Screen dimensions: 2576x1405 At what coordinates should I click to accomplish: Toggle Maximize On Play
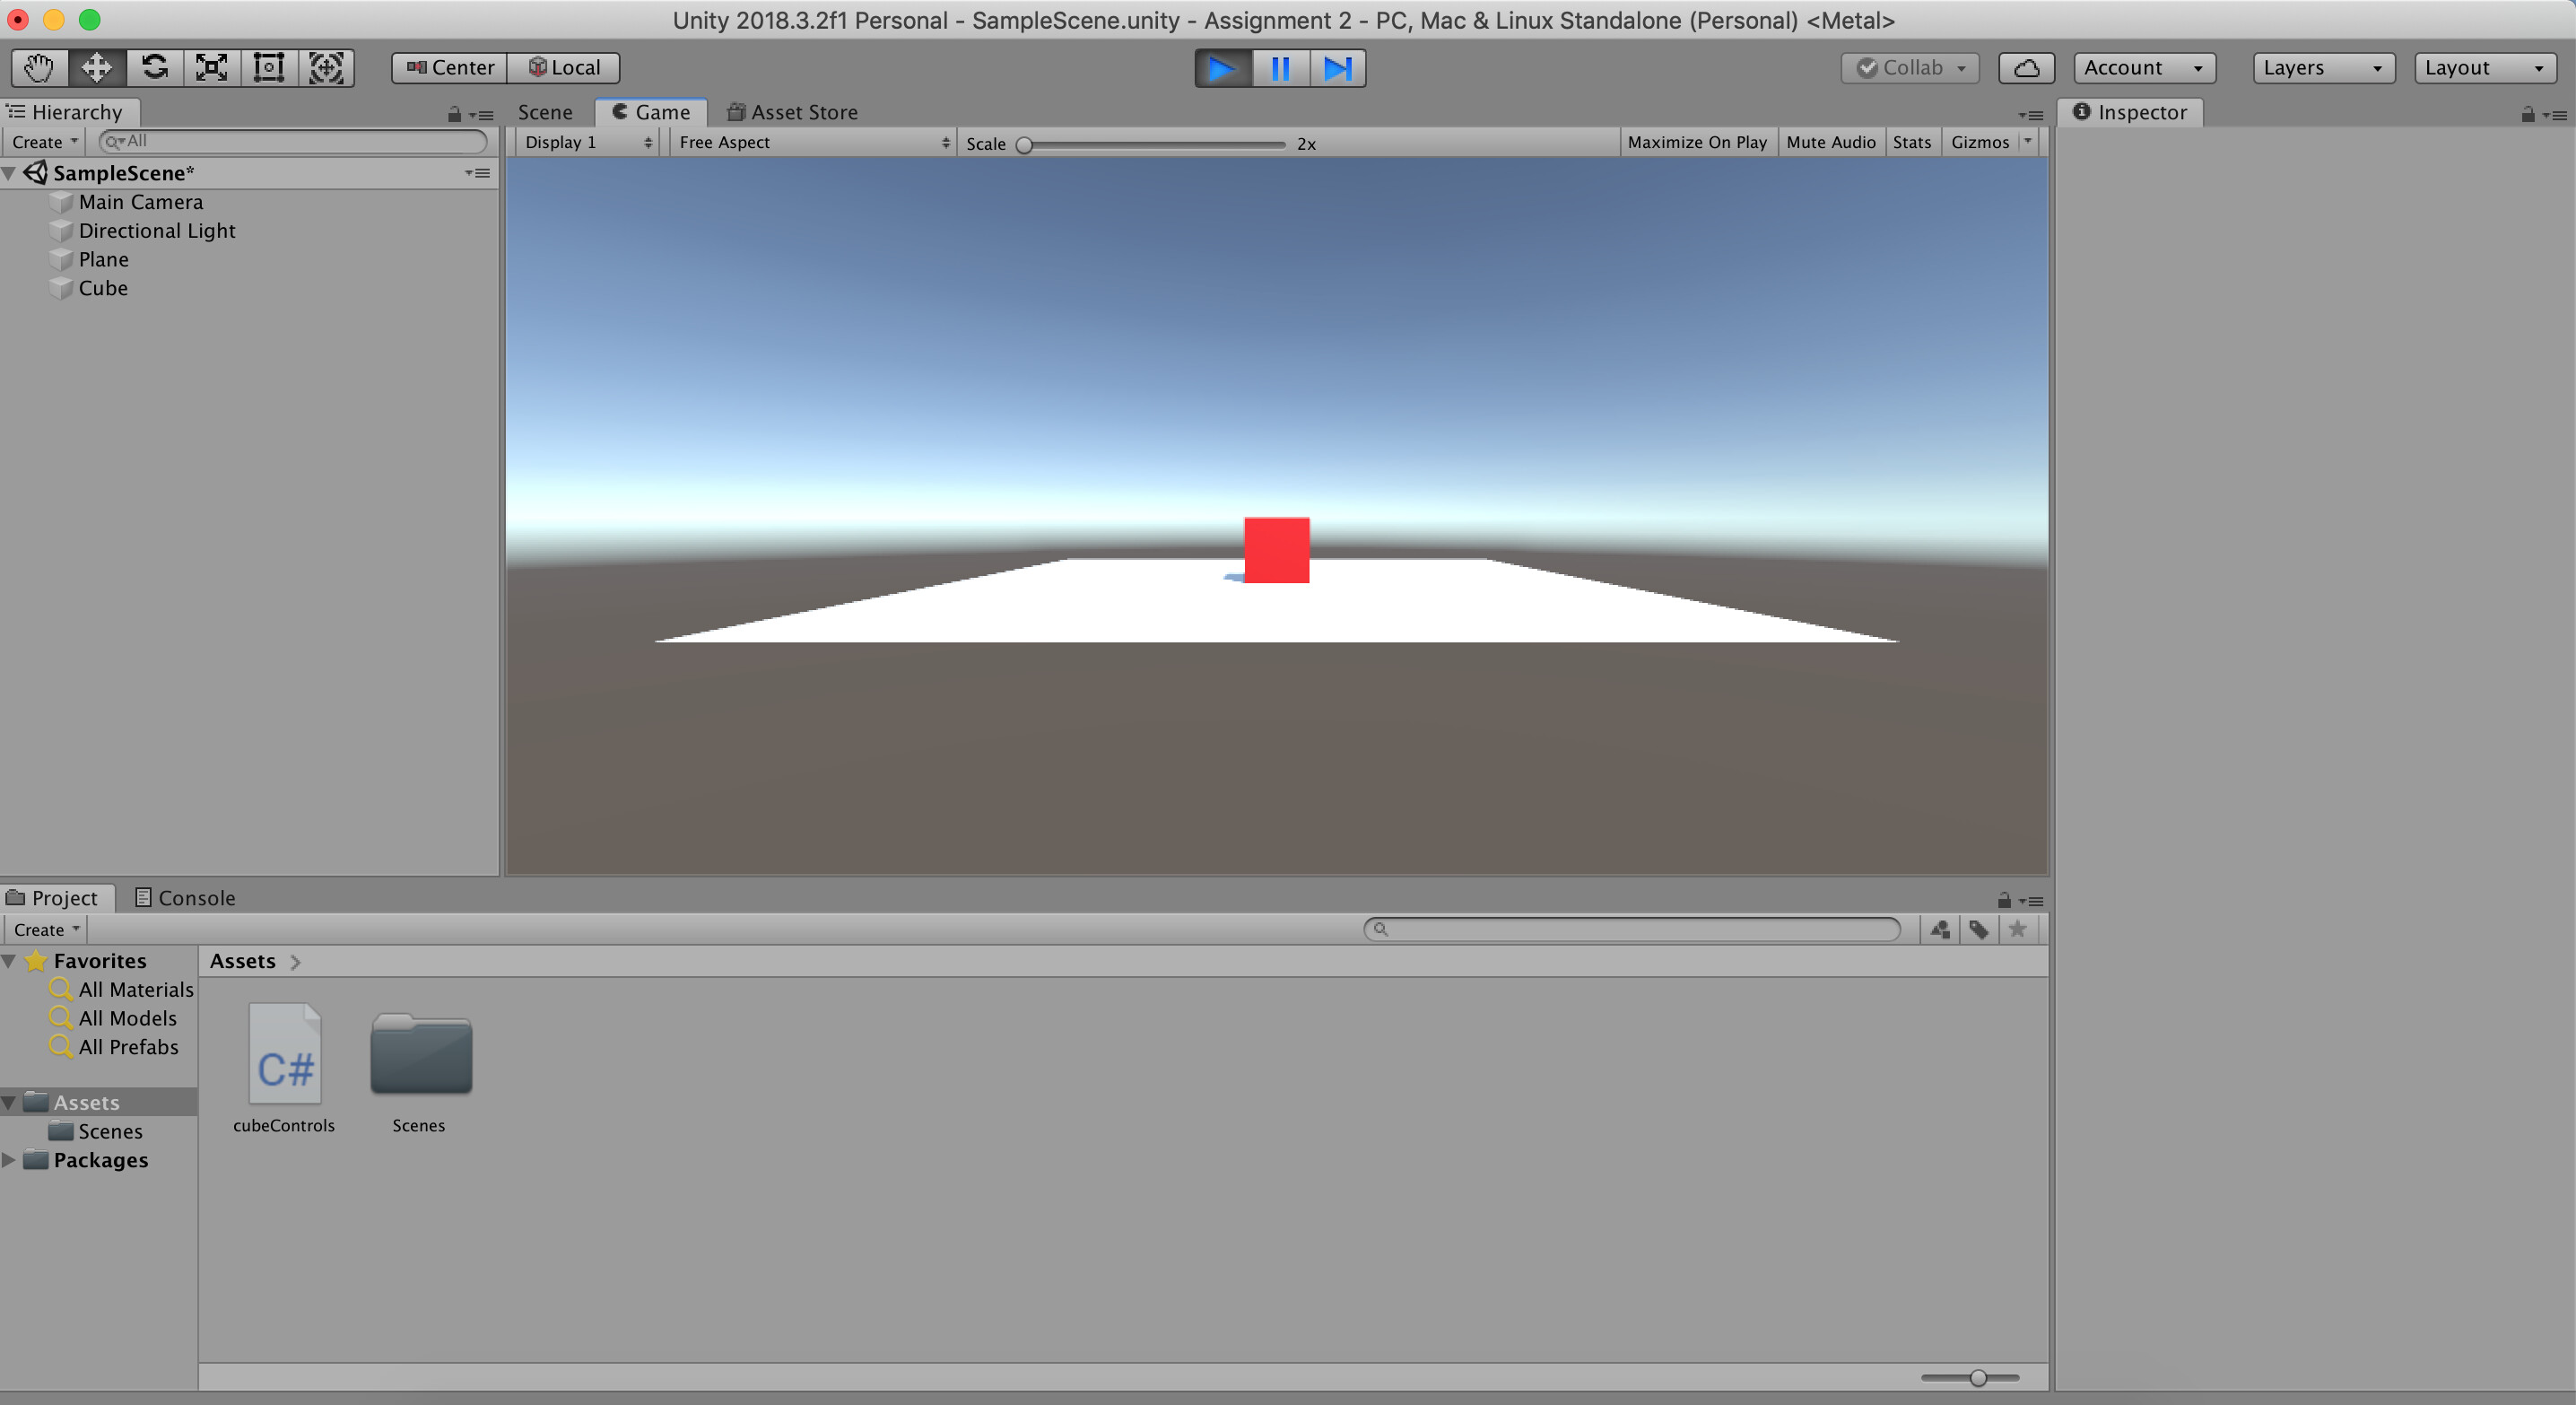pos(1696,142)
